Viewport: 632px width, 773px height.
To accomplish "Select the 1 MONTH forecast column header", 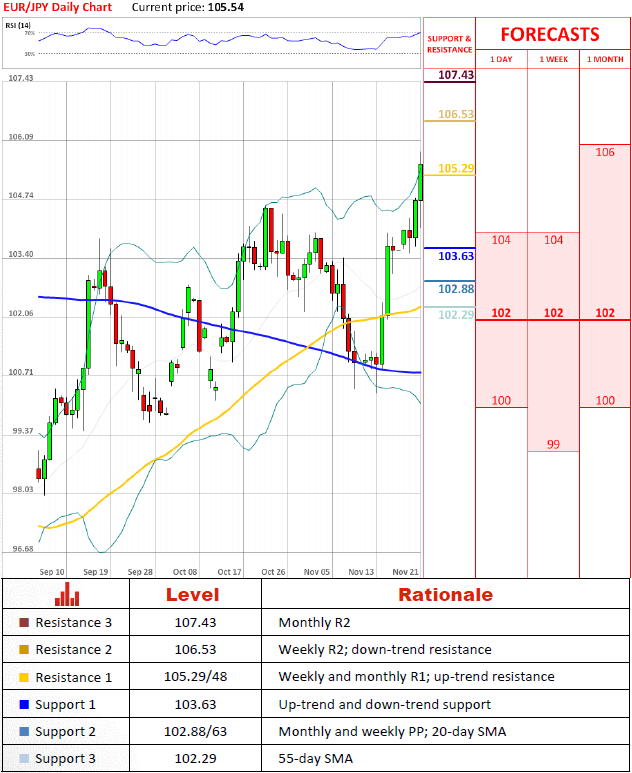I will click(605, 59).
